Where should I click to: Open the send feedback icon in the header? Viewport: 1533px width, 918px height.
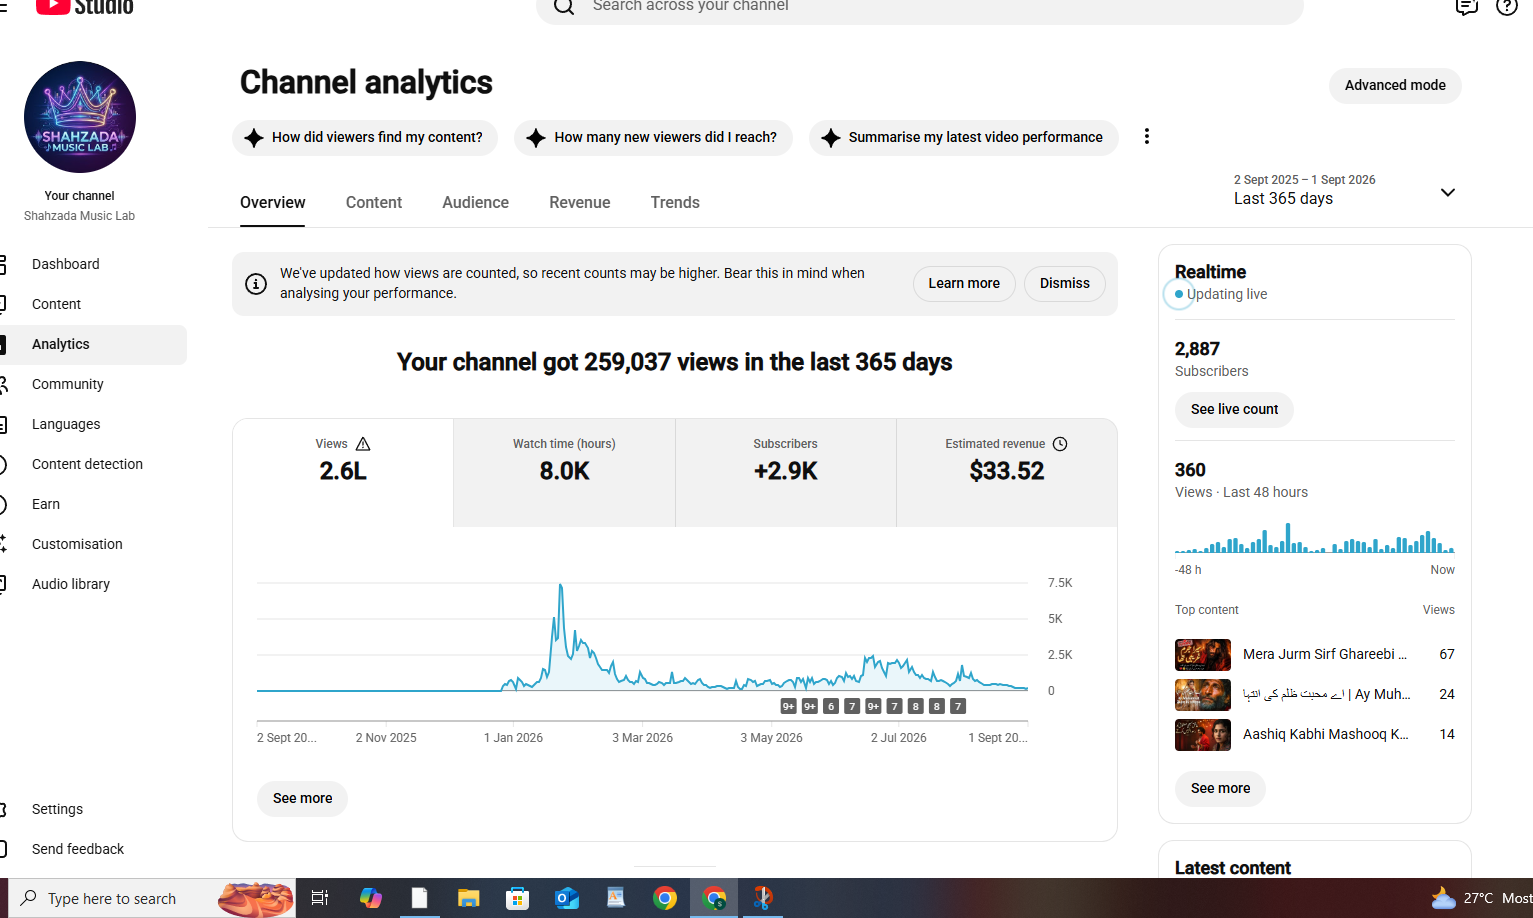pyautogui.click(x=1466, y=7)
